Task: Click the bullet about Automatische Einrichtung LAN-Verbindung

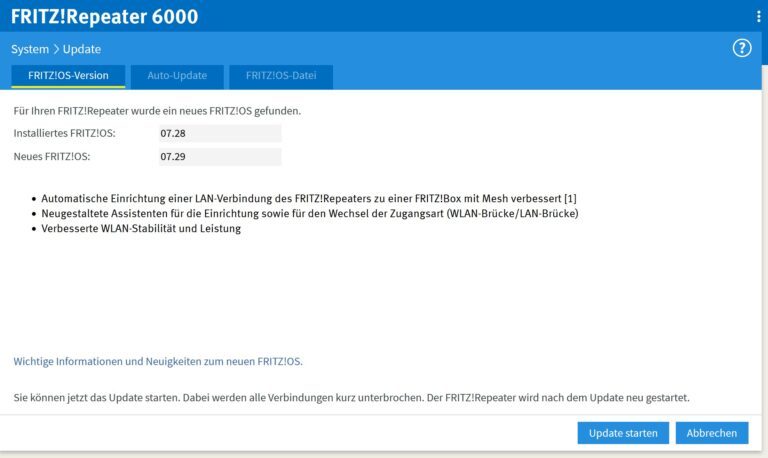Action: click(309, 198)
